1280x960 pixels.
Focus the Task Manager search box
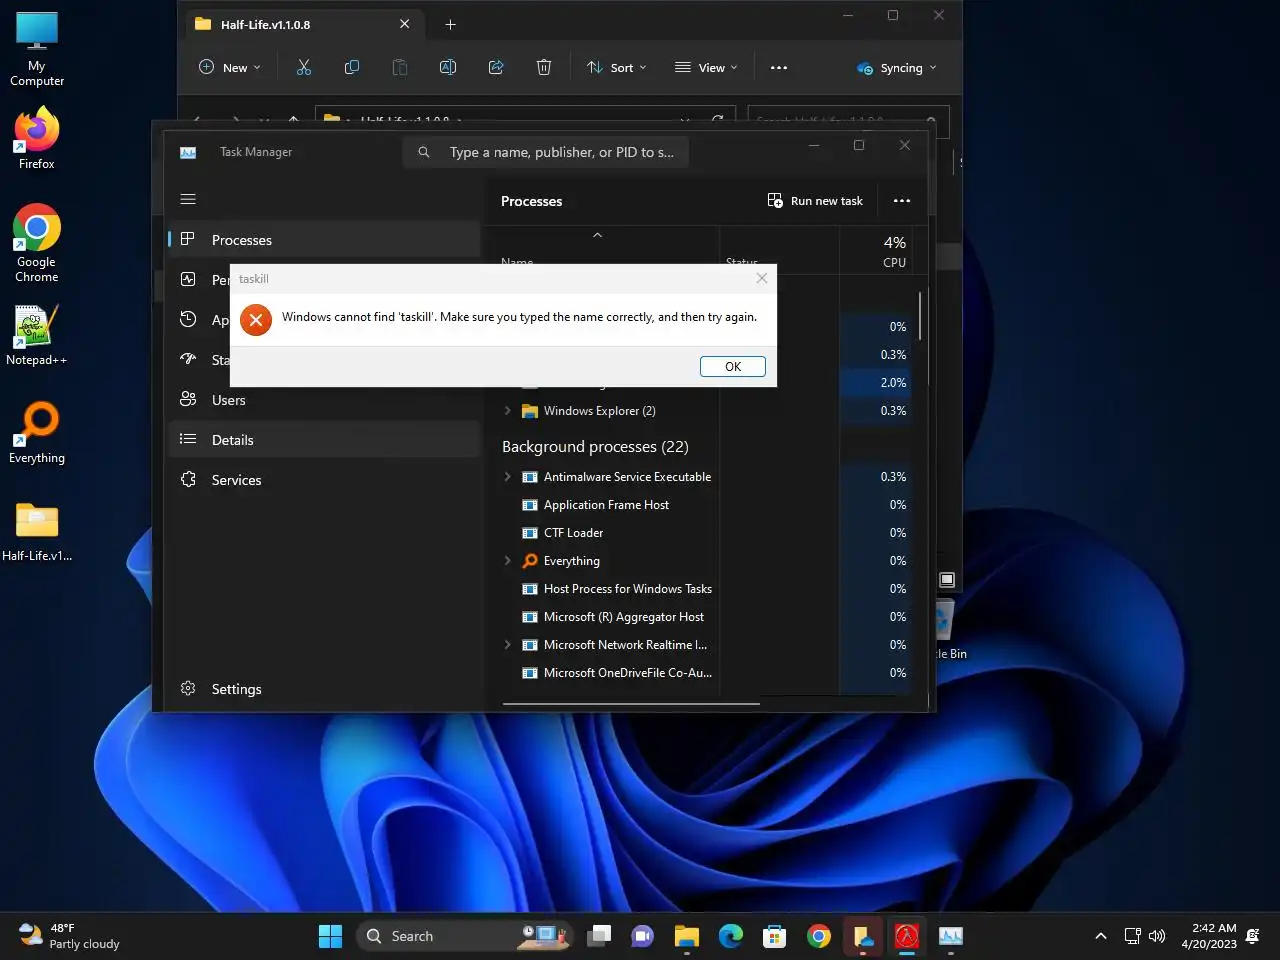[x=546, y=152]
